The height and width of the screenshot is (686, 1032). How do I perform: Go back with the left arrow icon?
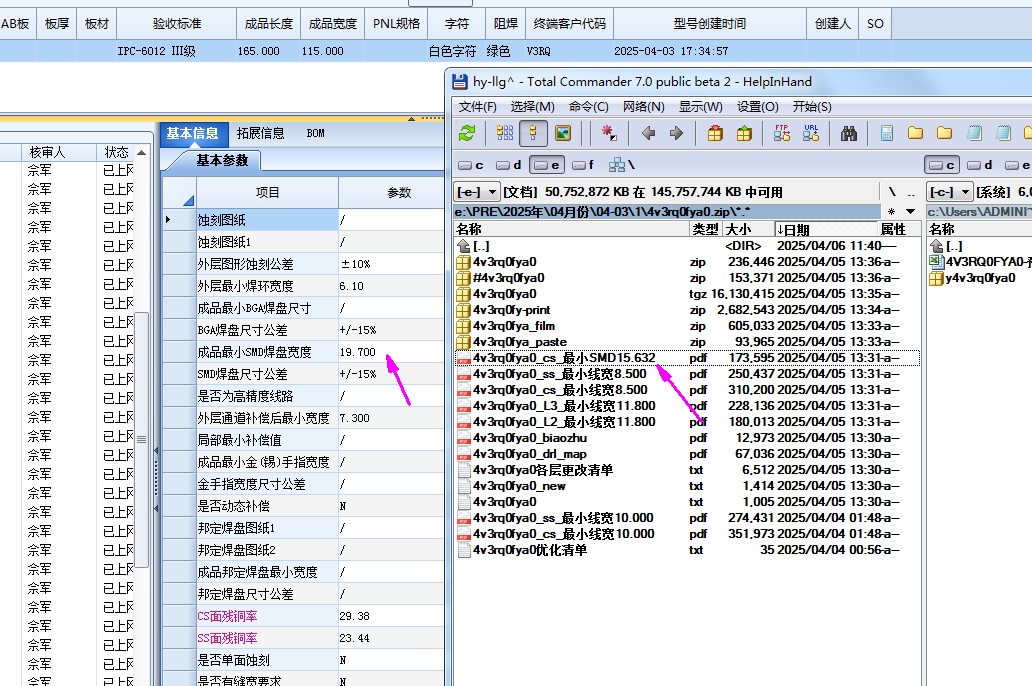pos(648,134)
